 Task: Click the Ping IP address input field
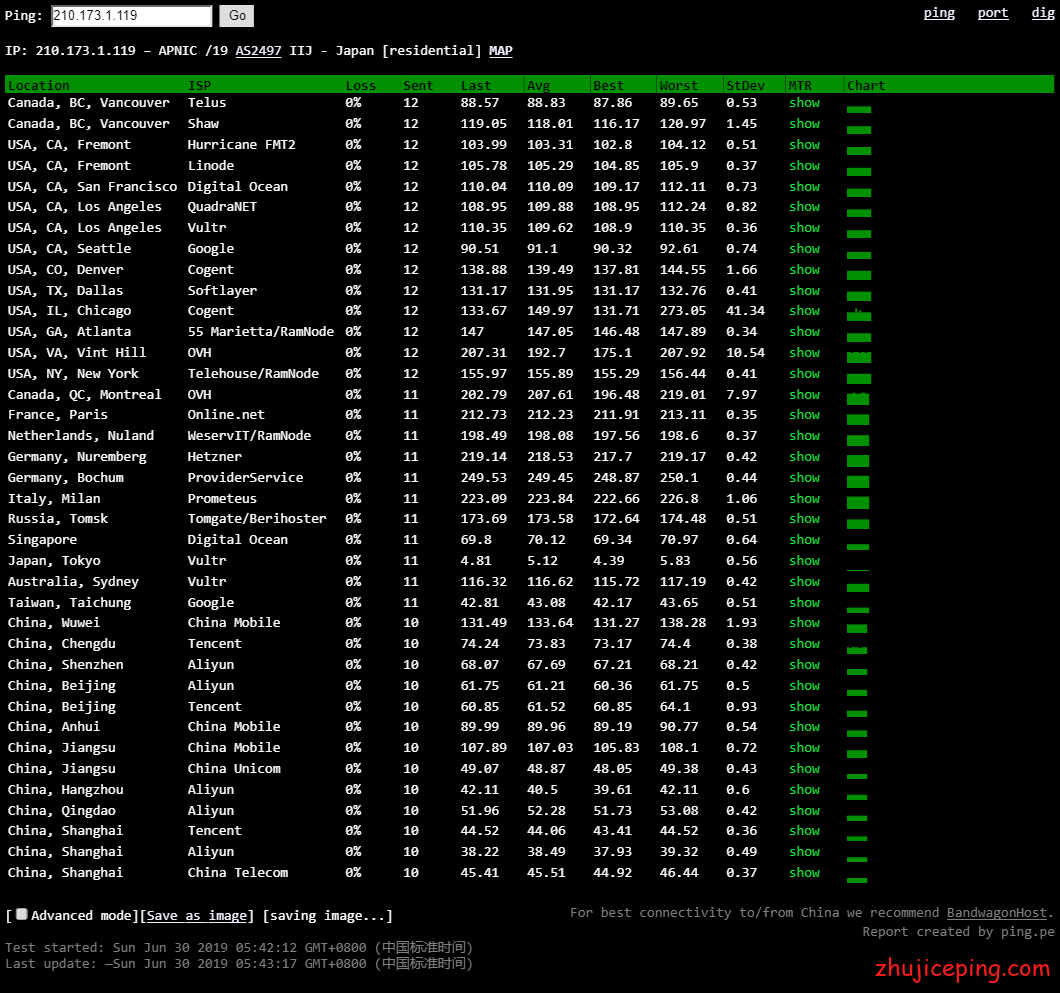[132, 16]
